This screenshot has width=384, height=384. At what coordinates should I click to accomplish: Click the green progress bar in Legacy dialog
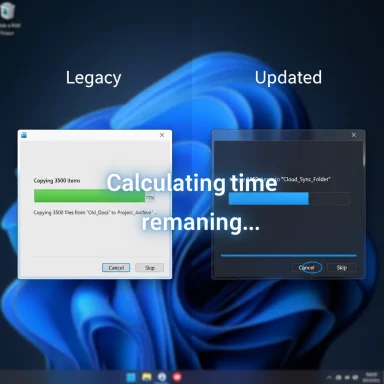point(90,196)
